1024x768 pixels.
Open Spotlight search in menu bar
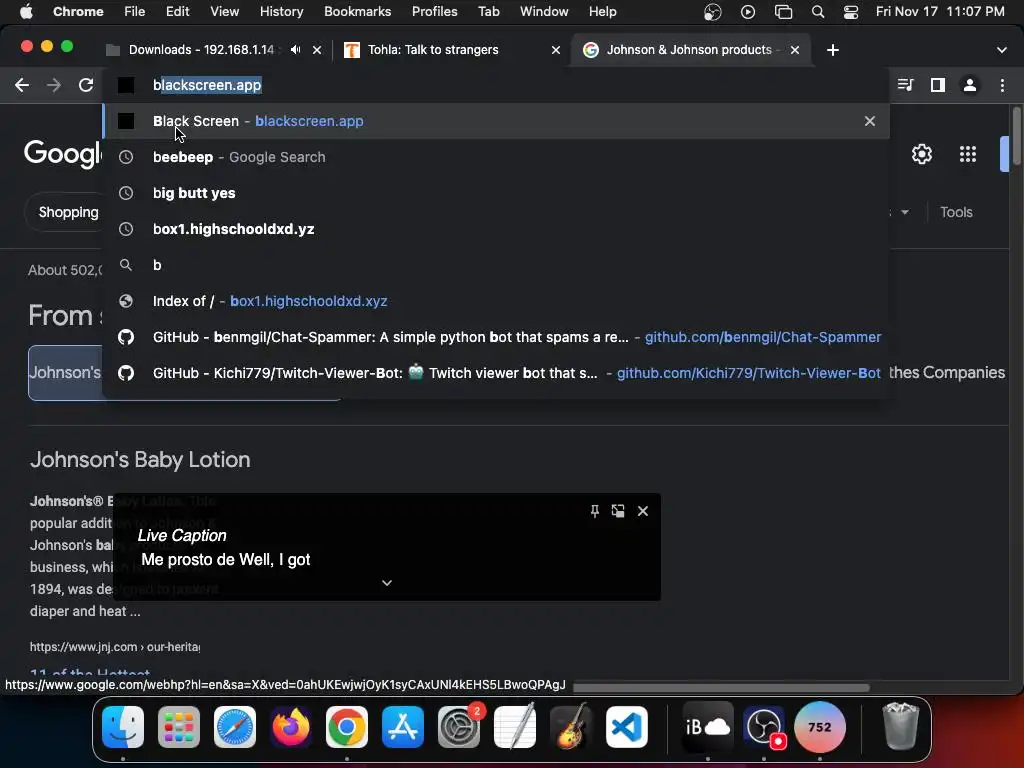tap(818, 11)
